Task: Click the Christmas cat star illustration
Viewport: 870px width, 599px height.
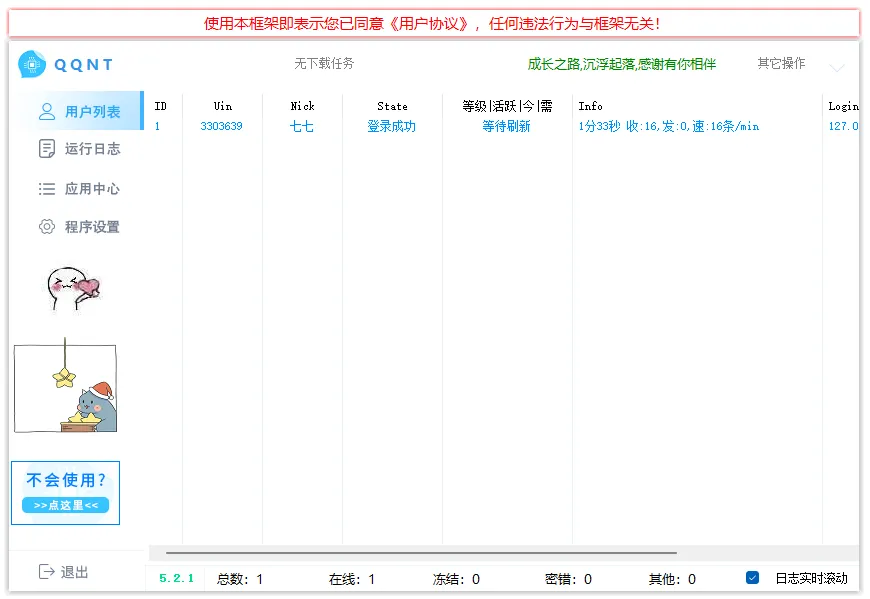Action: 65,389
